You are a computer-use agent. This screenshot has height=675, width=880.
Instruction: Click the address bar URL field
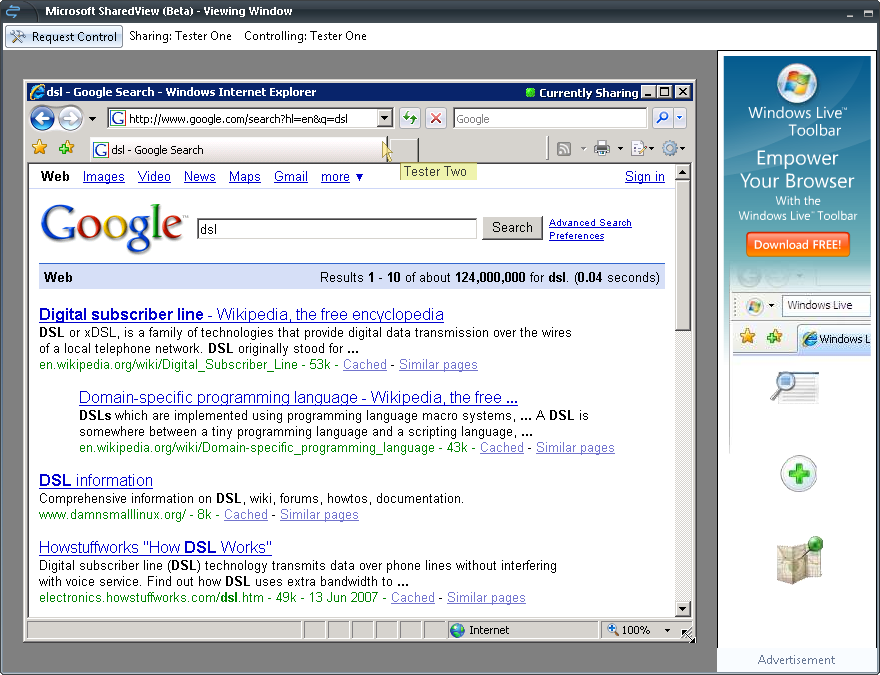242,118
